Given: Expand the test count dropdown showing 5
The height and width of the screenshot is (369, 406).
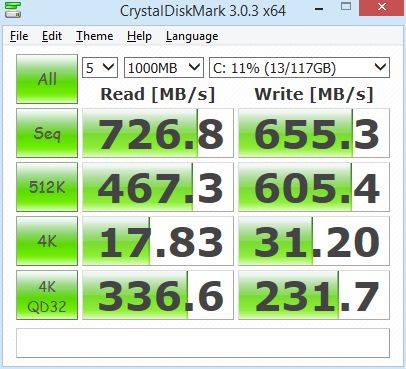Looking at the screenshot, I should coord(100,68).
